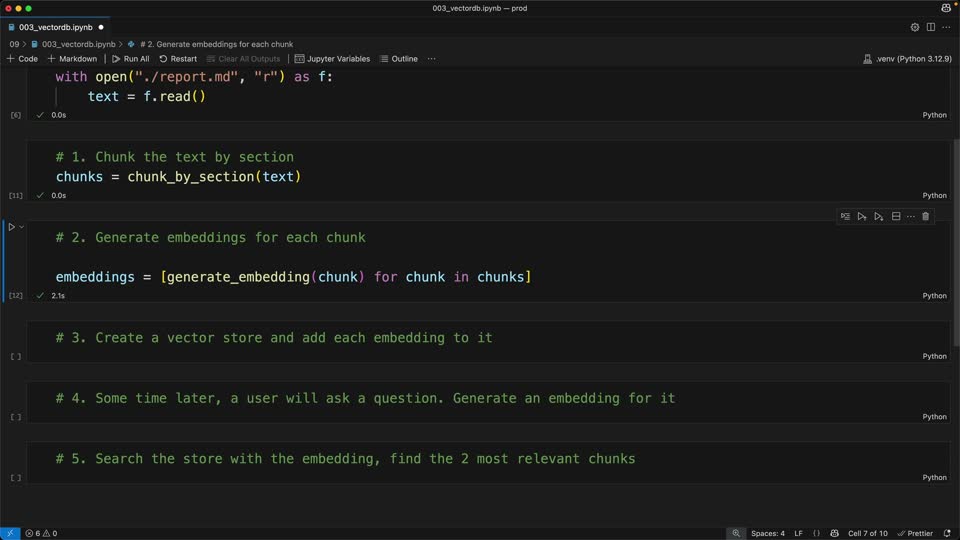960x540 pixels.
Task: Open Copilot status icon in status bar
Action: tap(834, 533)
